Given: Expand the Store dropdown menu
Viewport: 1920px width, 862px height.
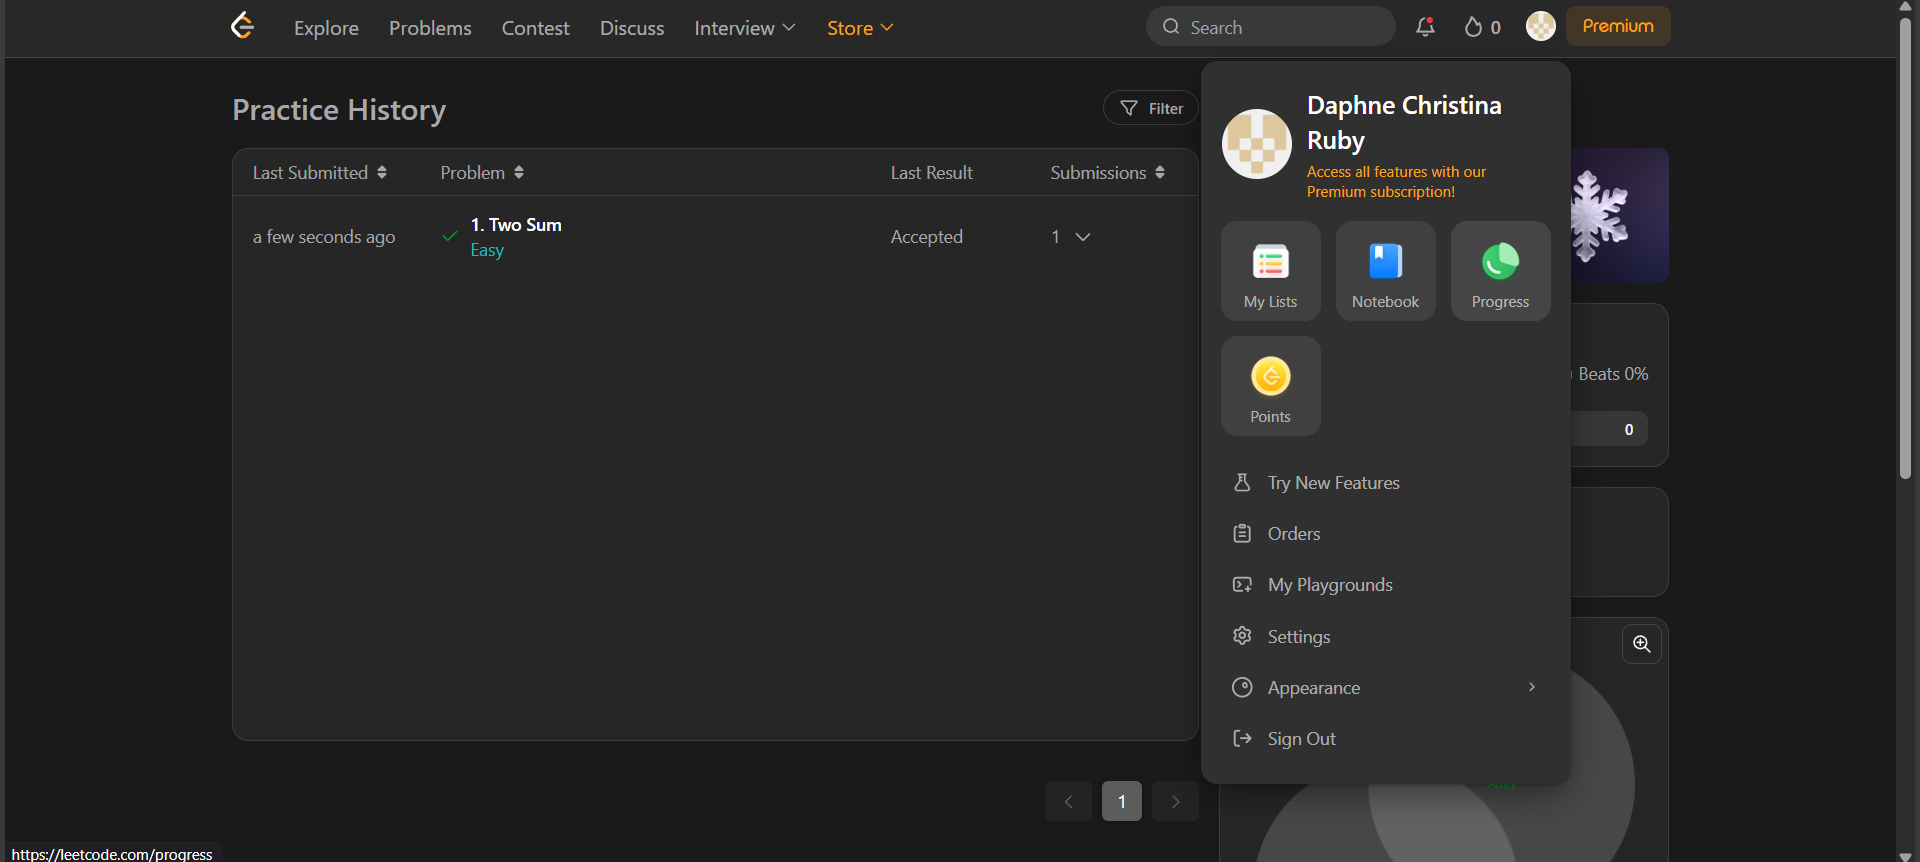Looking at the screenshot, I should click(x=859, y=28).
